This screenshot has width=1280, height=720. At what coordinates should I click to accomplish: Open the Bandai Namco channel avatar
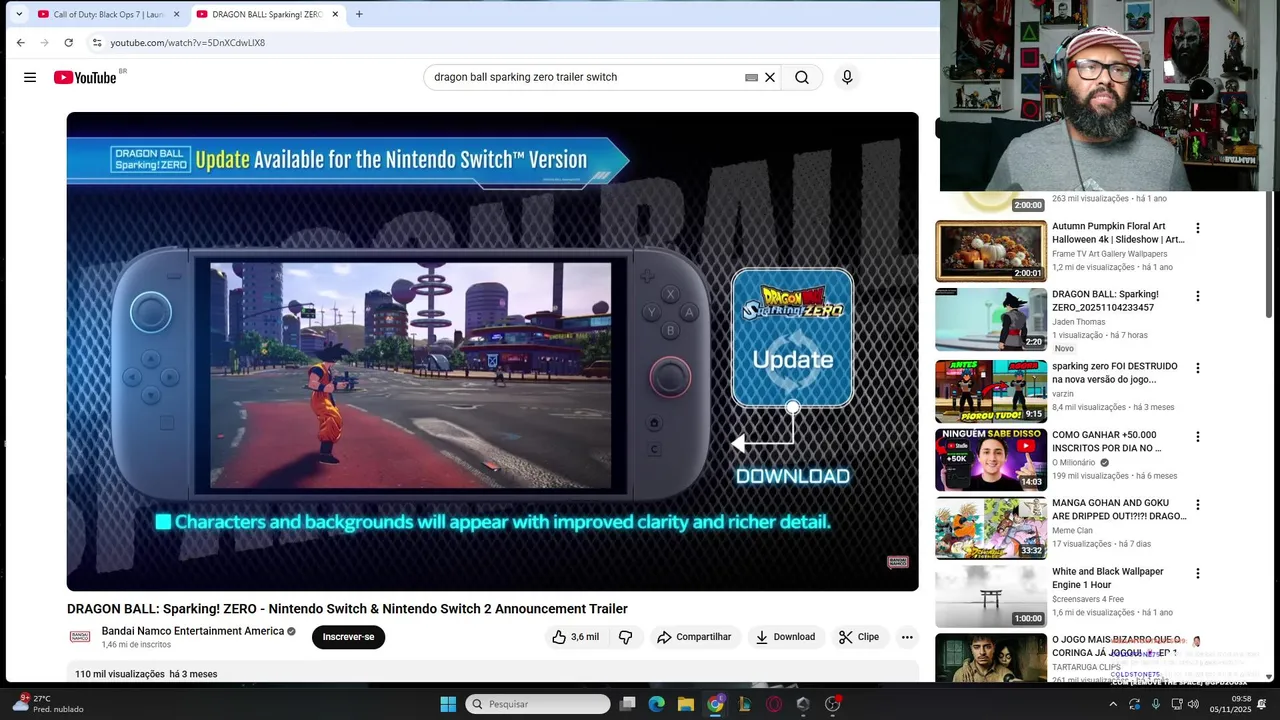click(80, 637)
